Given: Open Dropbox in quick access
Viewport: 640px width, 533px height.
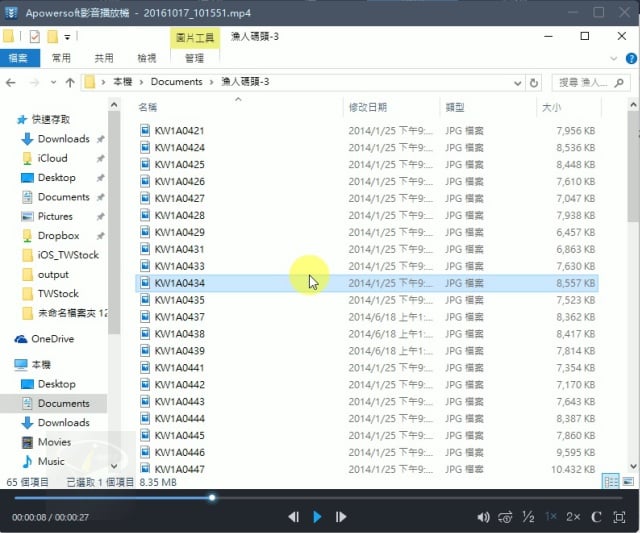Looking at the screenshot, I should (x=58, y=235).
